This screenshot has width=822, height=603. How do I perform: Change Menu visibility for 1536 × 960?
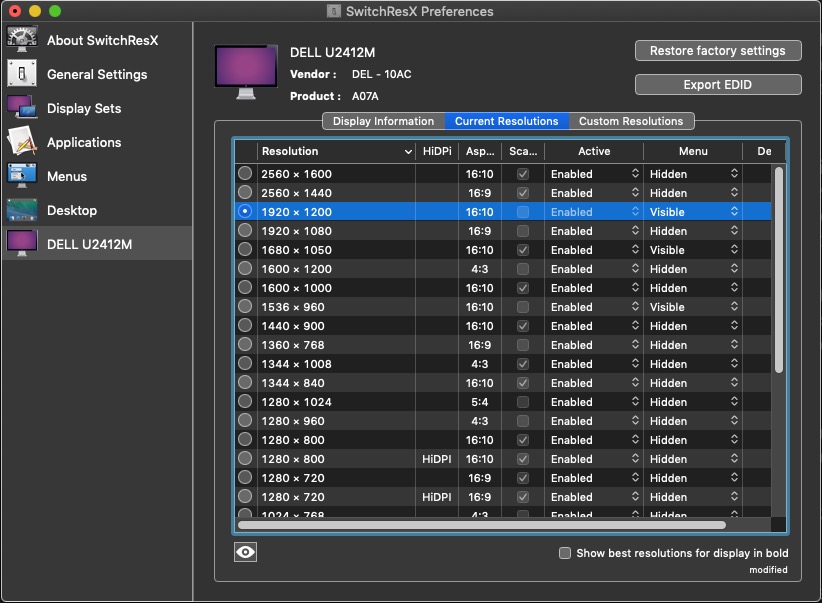693,307
